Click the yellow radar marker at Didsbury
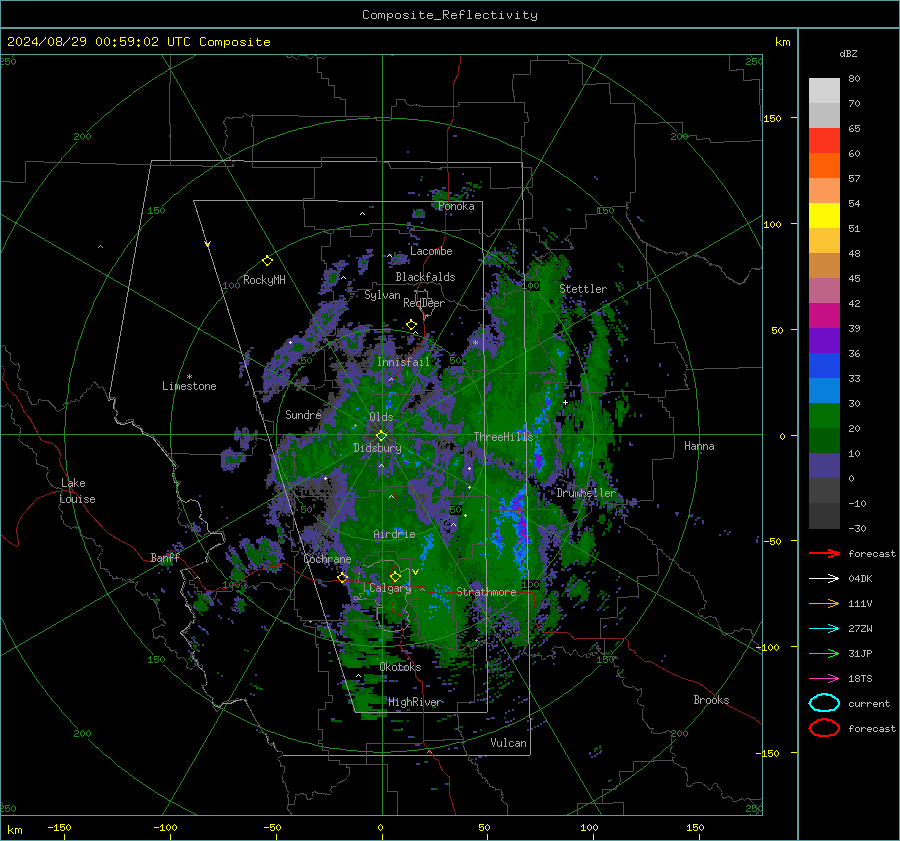900x841 pixels. tap(382, 436)
